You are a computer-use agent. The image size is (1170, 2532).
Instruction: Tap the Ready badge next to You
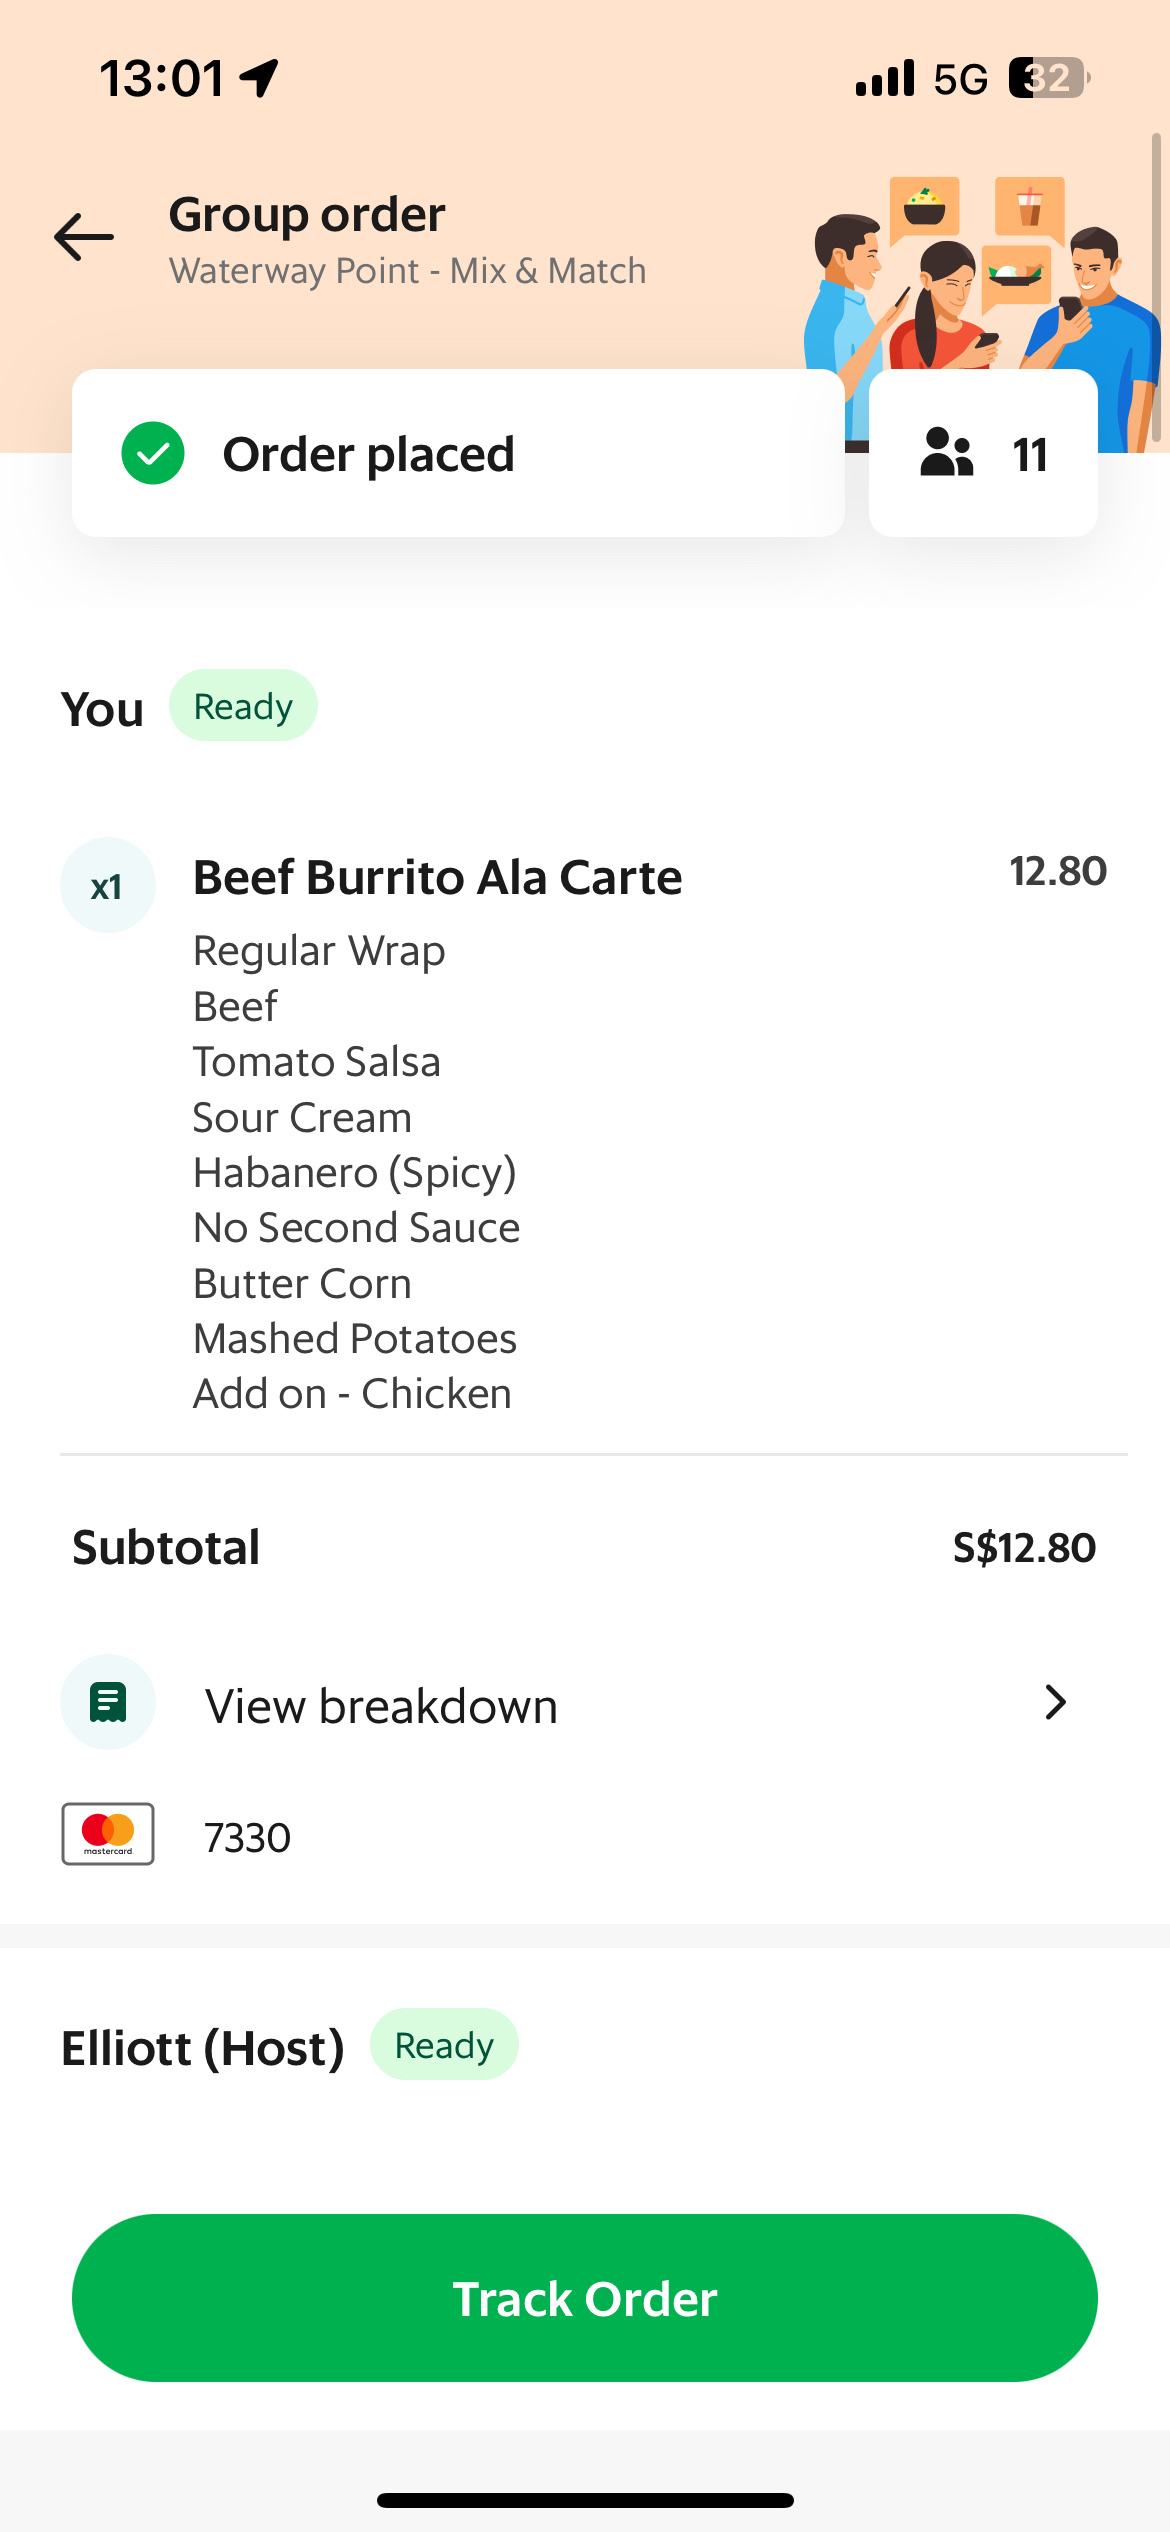pyautogui.click(x=243, y=705)
